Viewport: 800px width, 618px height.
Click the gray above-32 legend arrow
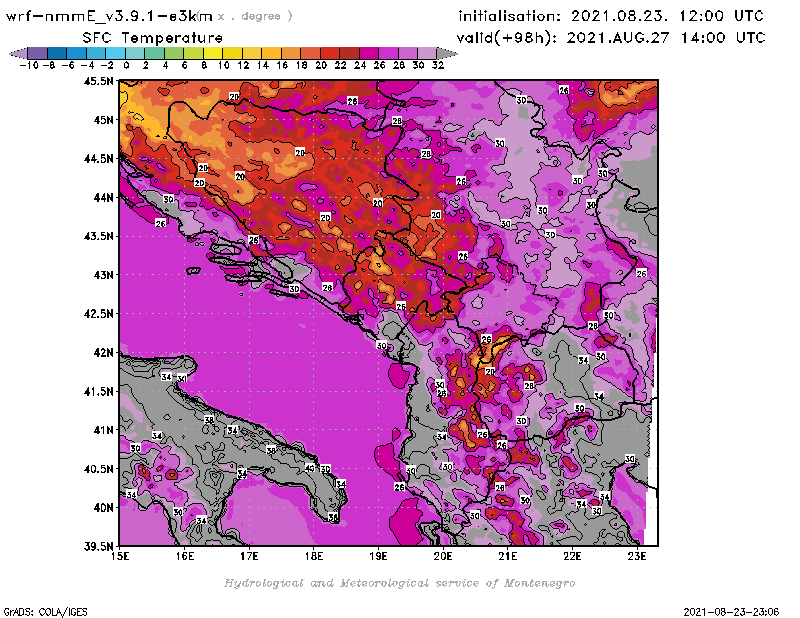click(447, 53)
